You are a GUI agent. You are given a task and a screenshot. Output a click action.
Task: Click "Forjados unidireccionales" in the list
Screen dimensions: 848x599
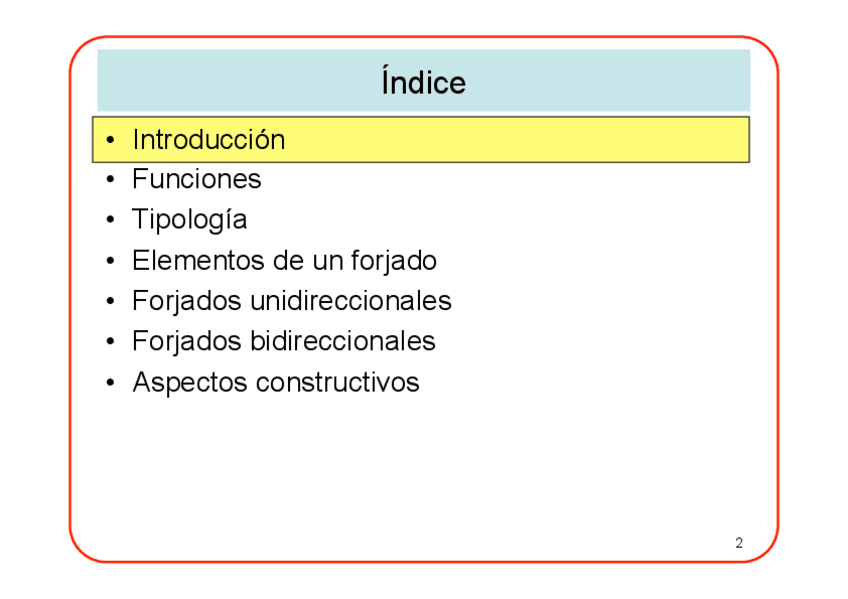(291, 301)
